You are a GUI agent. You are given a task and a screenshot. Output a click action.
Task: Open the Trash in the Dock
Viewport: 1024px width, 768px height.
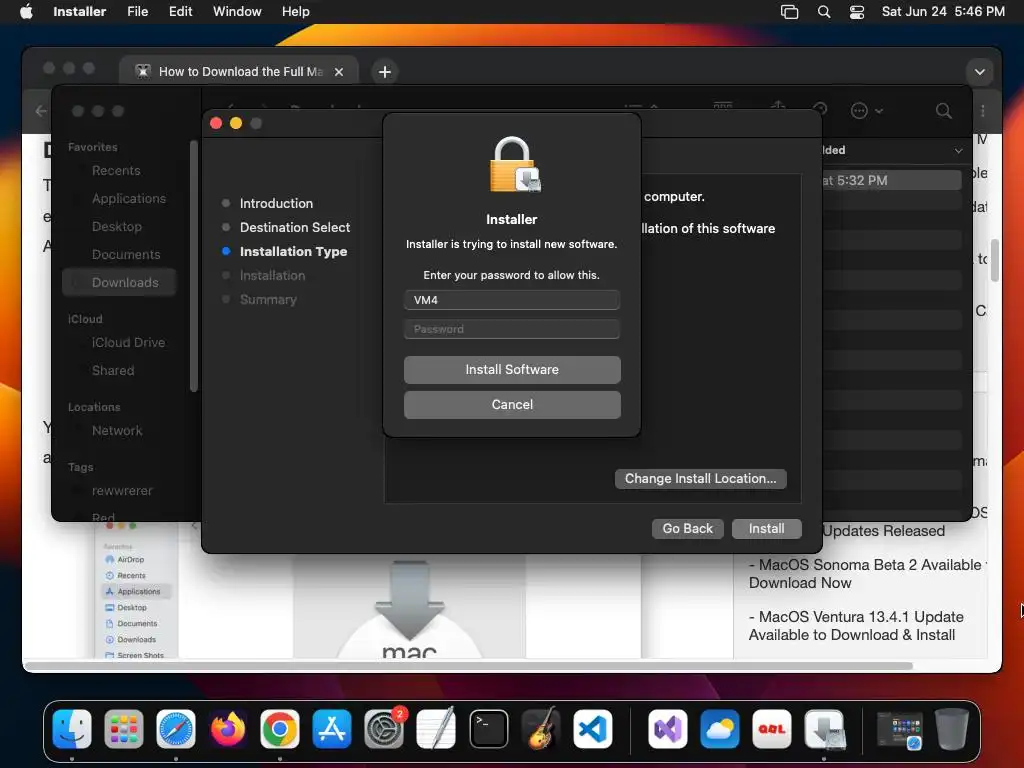(952, 728)
